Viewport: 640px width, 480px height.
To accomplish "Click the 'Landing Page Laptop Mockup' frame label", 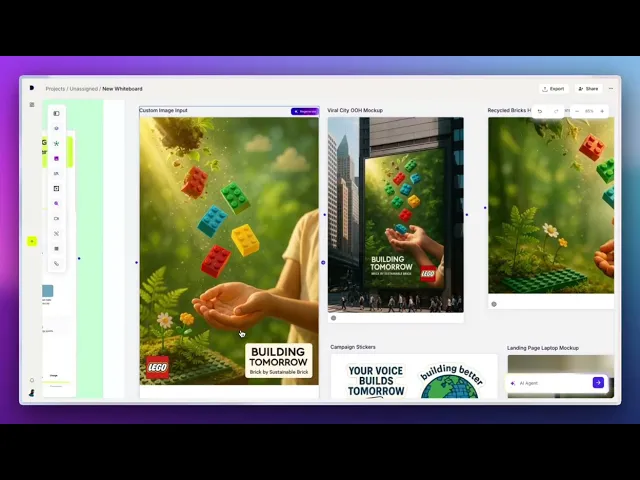I will 543,348.
